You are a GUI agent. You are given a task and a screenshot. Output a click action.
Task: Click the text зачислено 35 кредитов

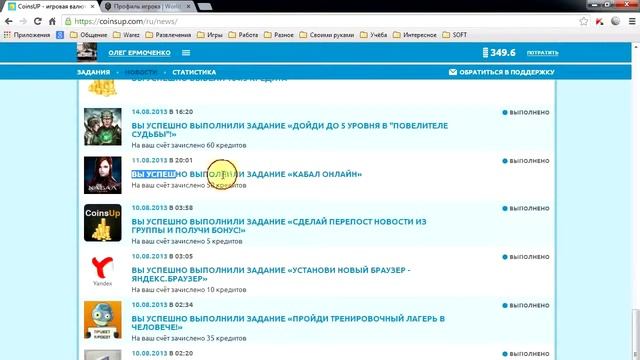coord(208,338)
